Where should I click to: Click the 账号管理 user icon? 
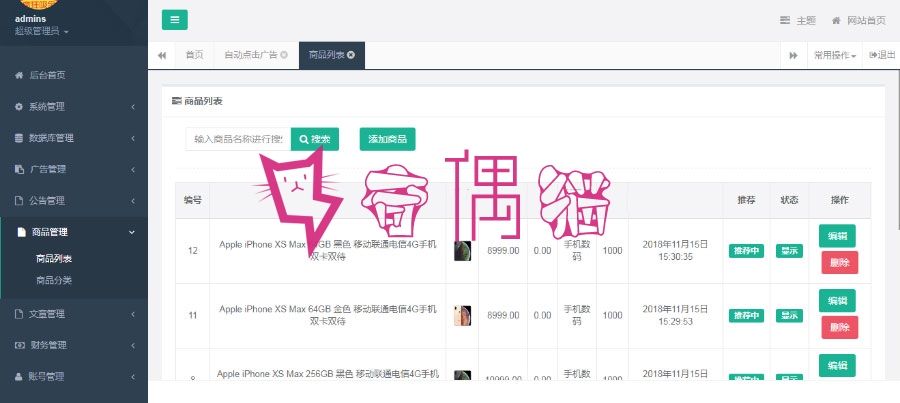18,377
